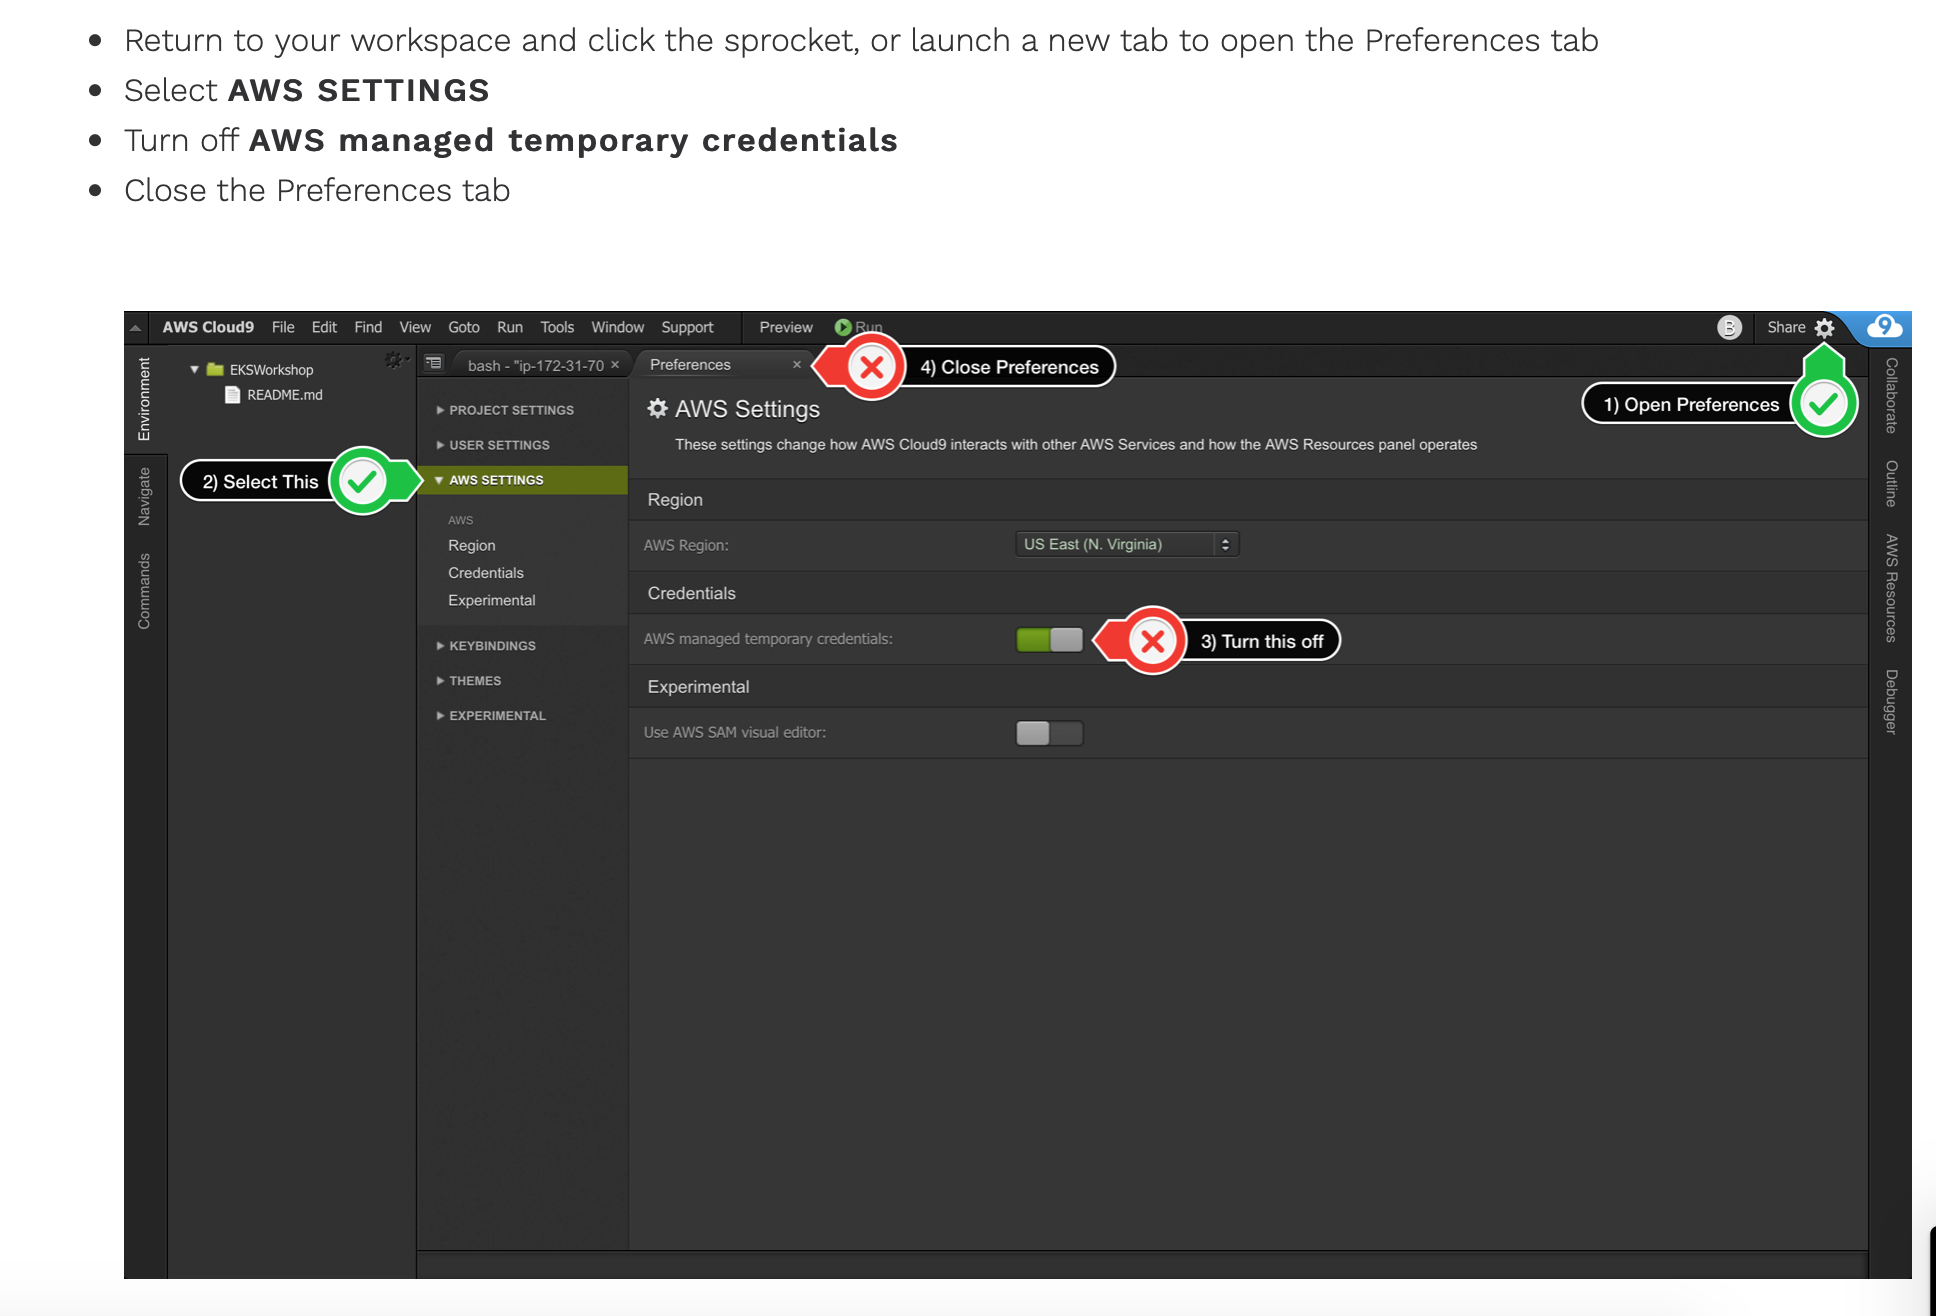Screen dimensions: 1936x1316
Task: Click the EKSWorkshop folder icon
Action: point(215,369)
